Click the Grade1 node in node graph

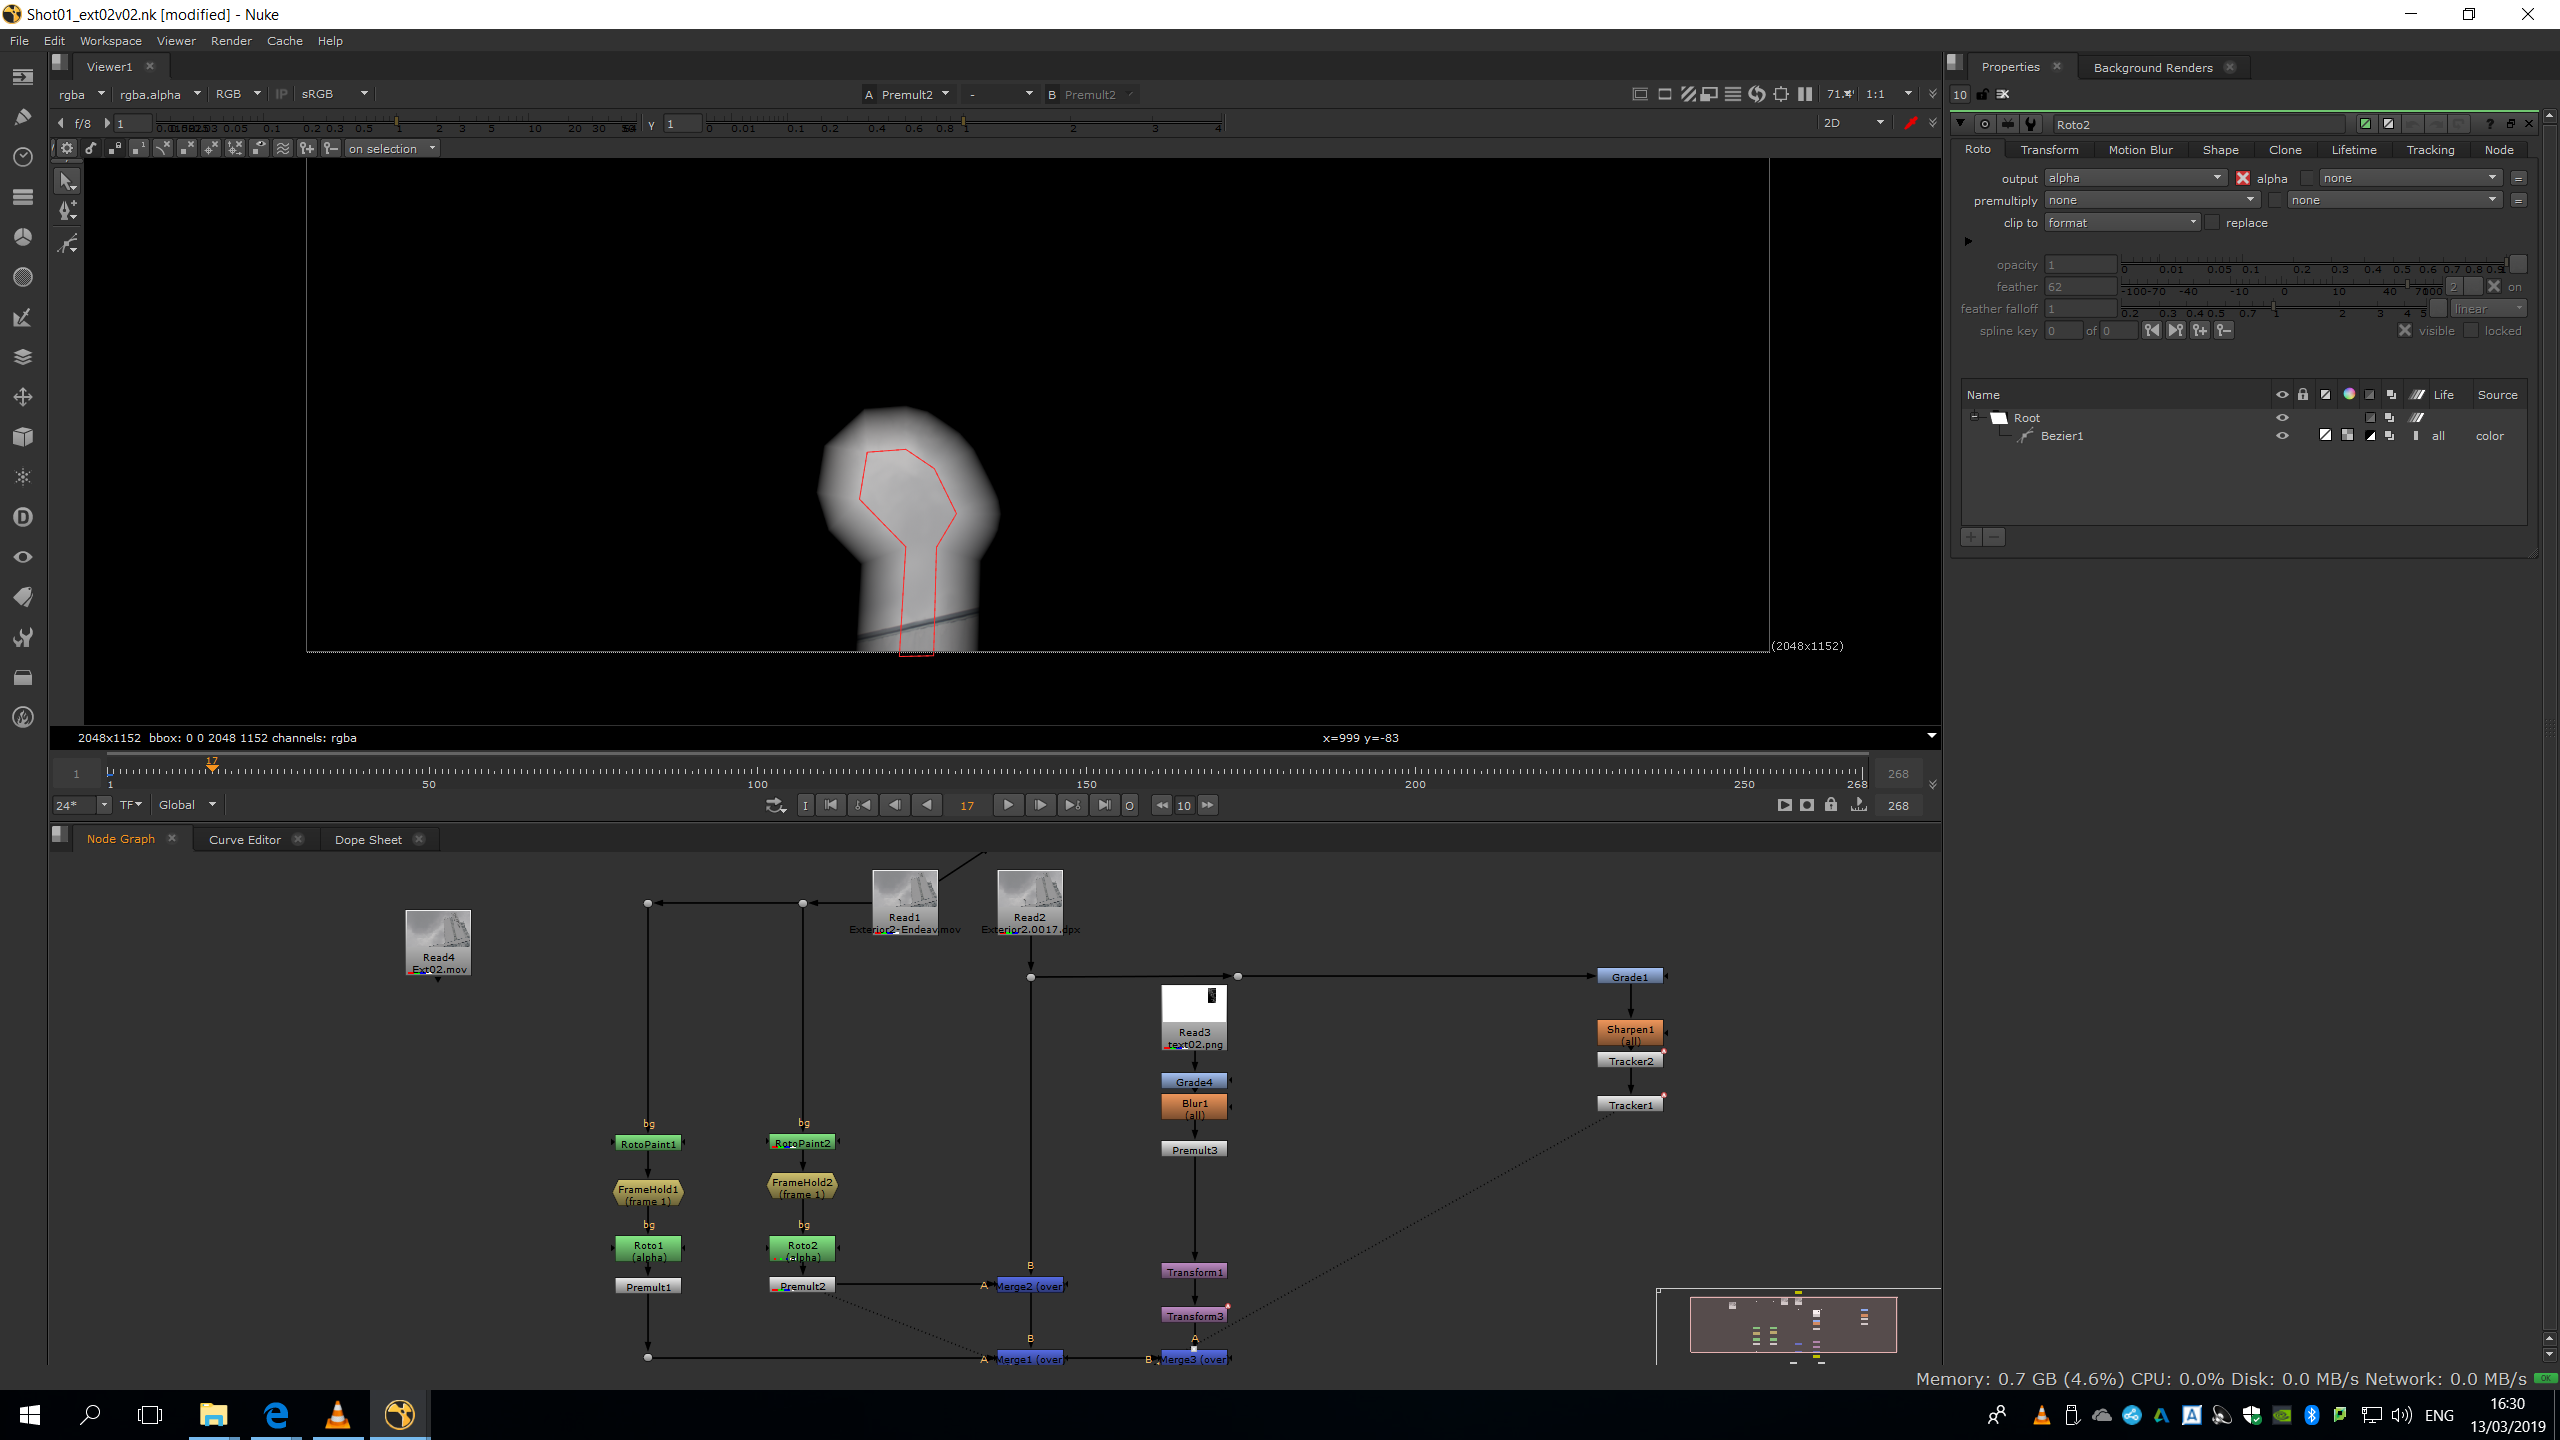pos(1629,977)
